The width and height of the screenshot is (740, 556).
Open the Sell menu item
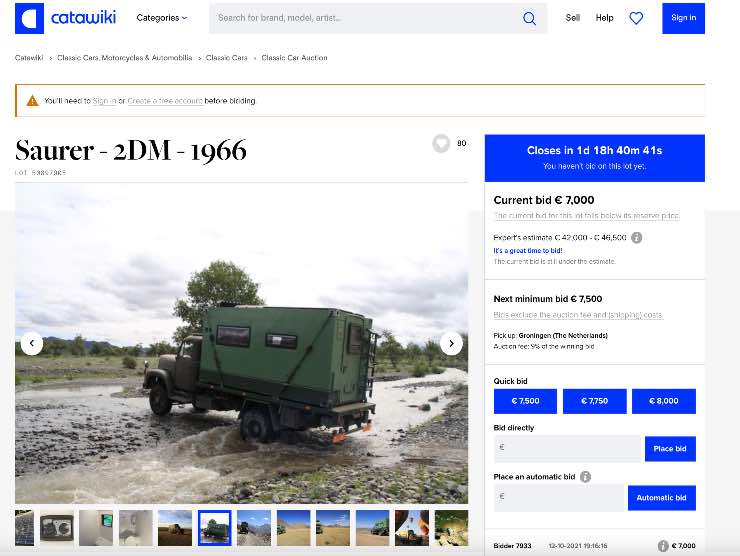point(572,18)
